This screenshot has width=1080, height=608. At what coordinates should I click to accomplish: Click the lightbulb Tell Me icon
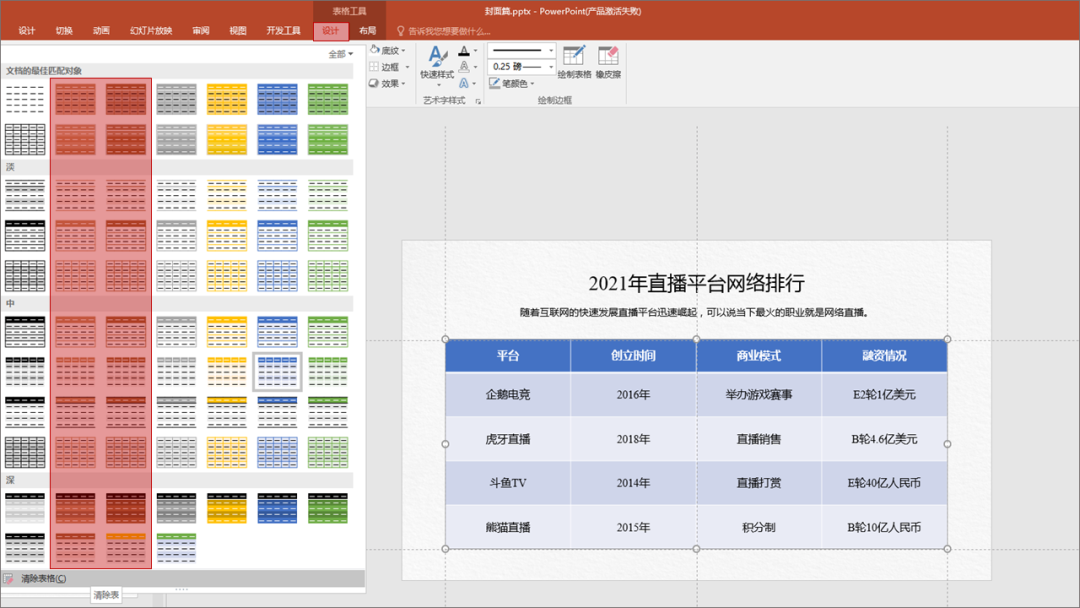pyautogui.click(x=400, y=31)
